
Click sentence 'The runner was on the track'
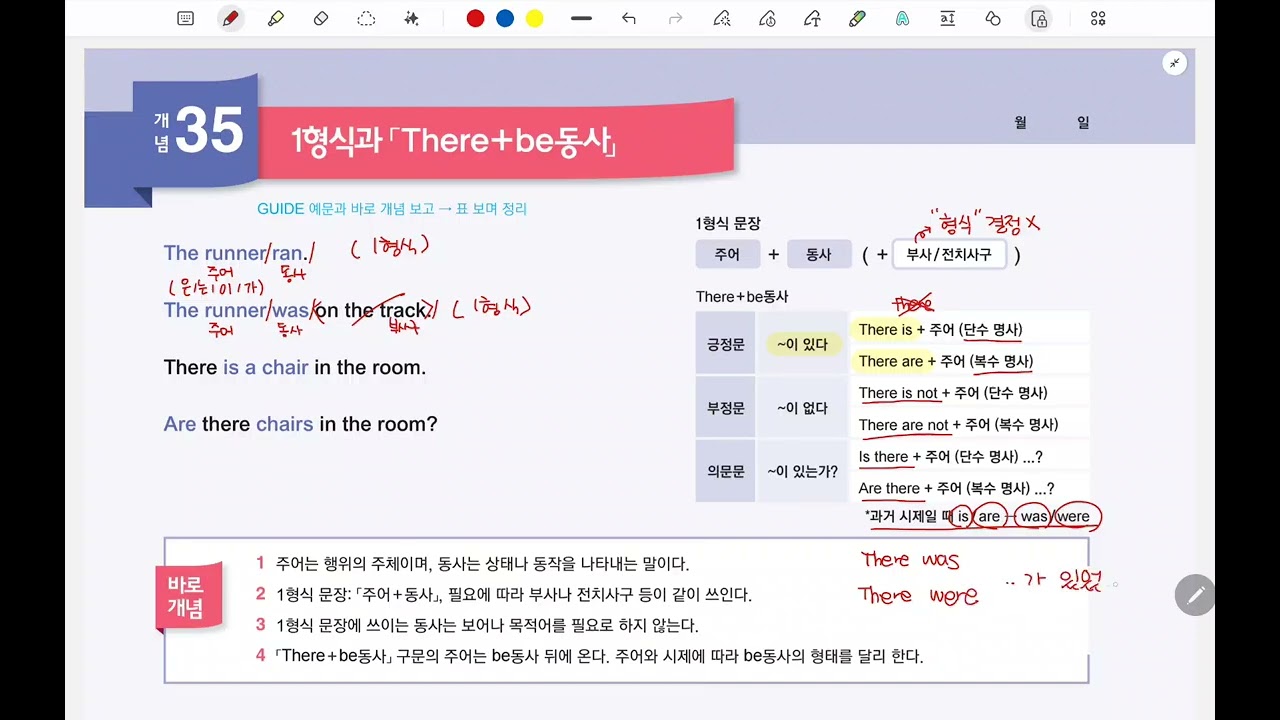coord(297,310)
